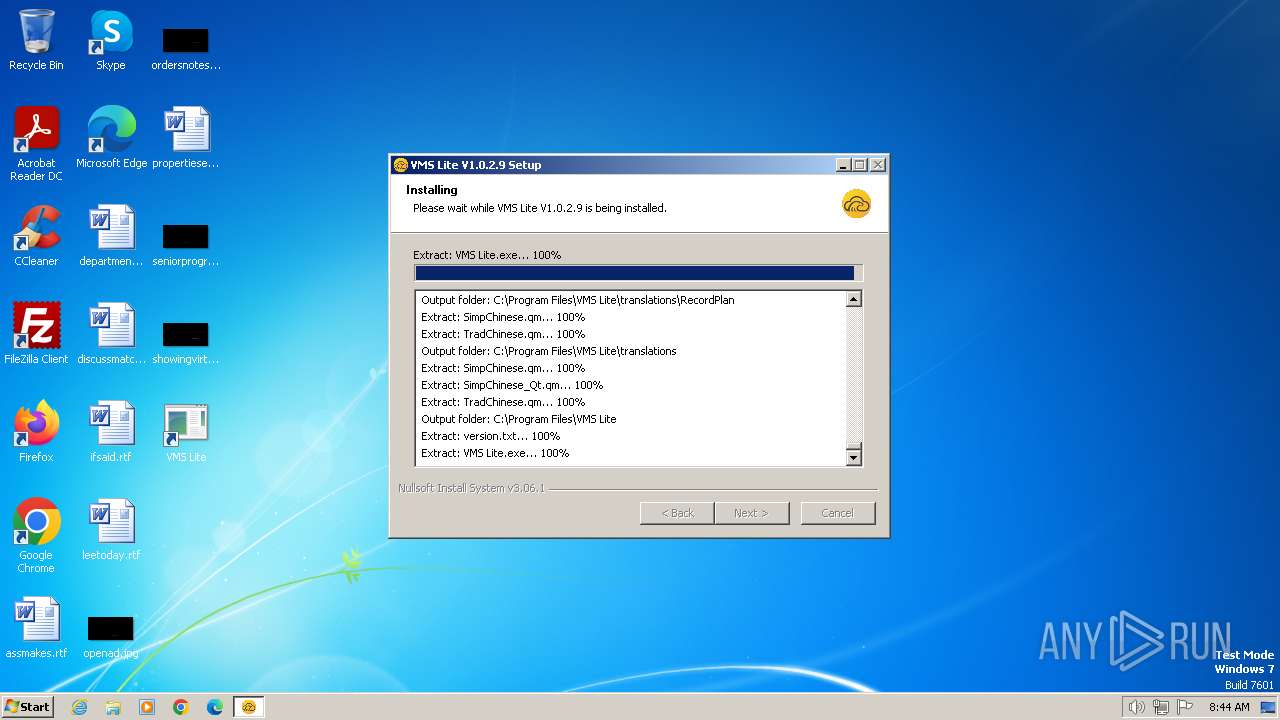Screen dimensions: 1280x720
Task: Click the system clock showing 8:44 AM
Action: tap(1229, 707)
